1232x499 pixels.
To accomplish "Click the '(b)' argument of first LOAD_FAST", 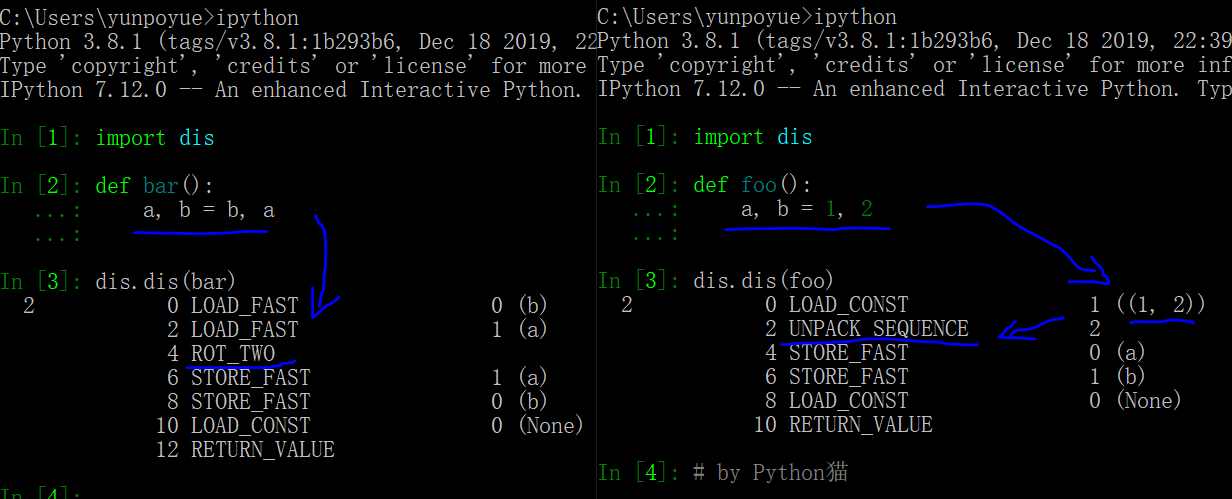I will click(x=533, y=305).
